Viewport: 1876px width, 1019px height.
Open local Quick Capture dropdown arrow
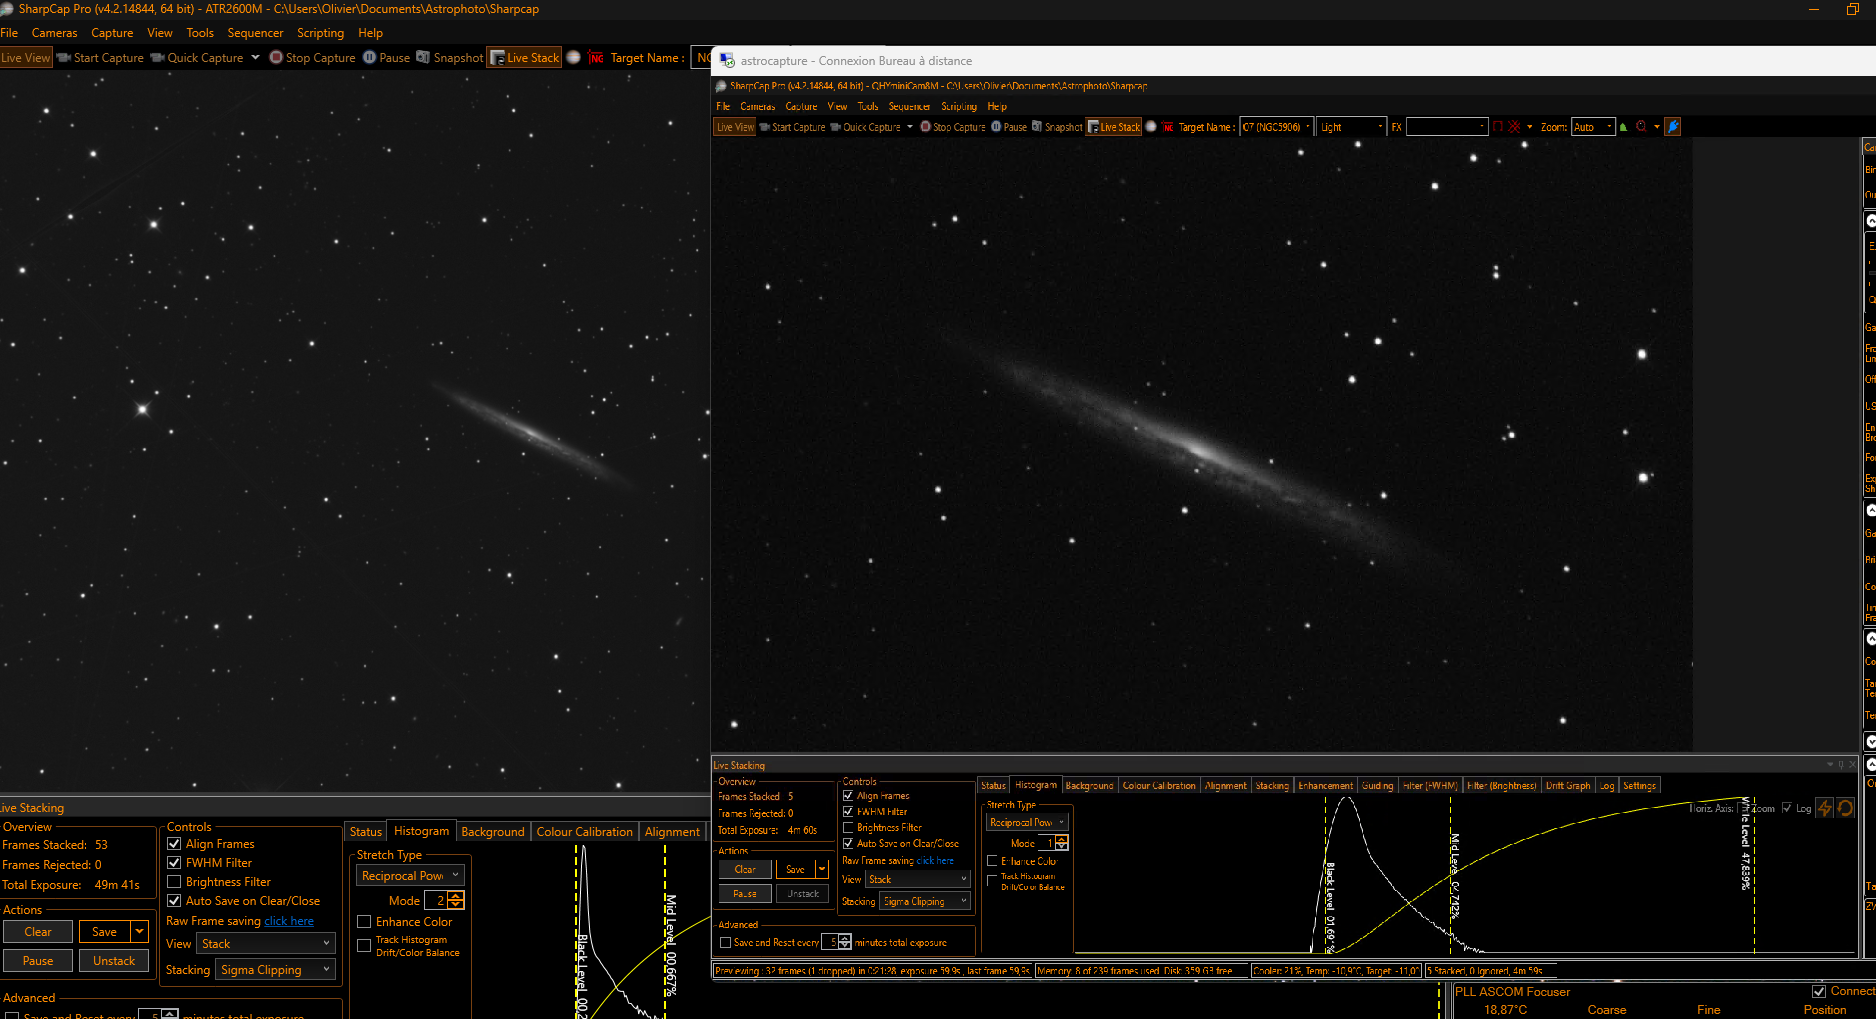click(255, 58)
